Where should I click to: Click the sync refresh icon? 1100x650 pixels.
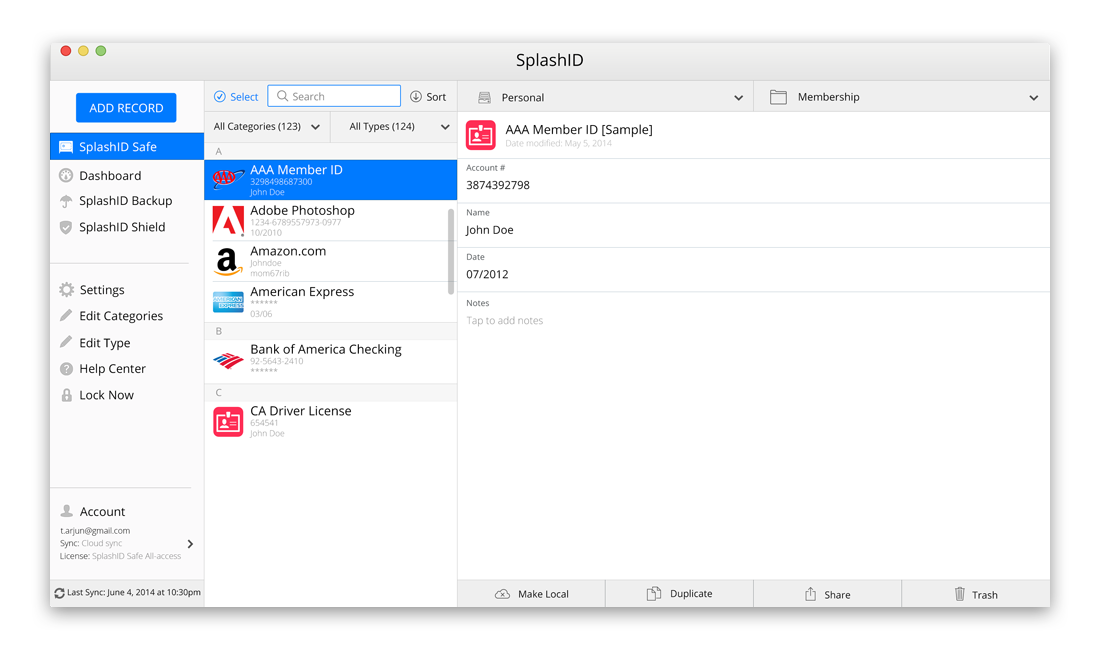60,593
